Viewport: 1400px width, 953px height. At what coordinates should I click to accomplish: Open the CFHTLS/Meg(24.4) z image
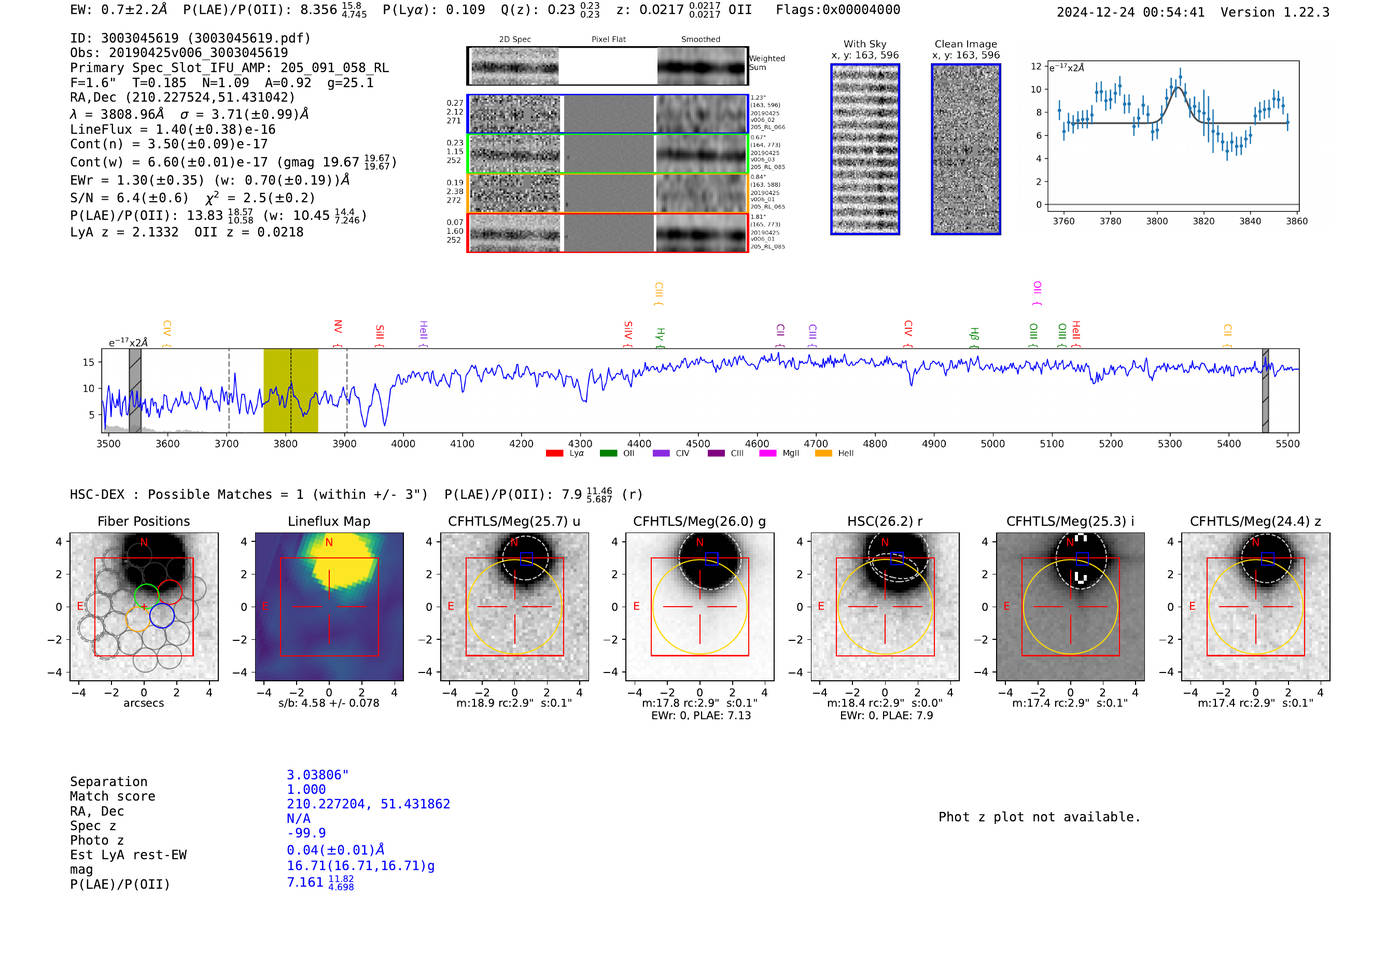(x=1255, y=608)
